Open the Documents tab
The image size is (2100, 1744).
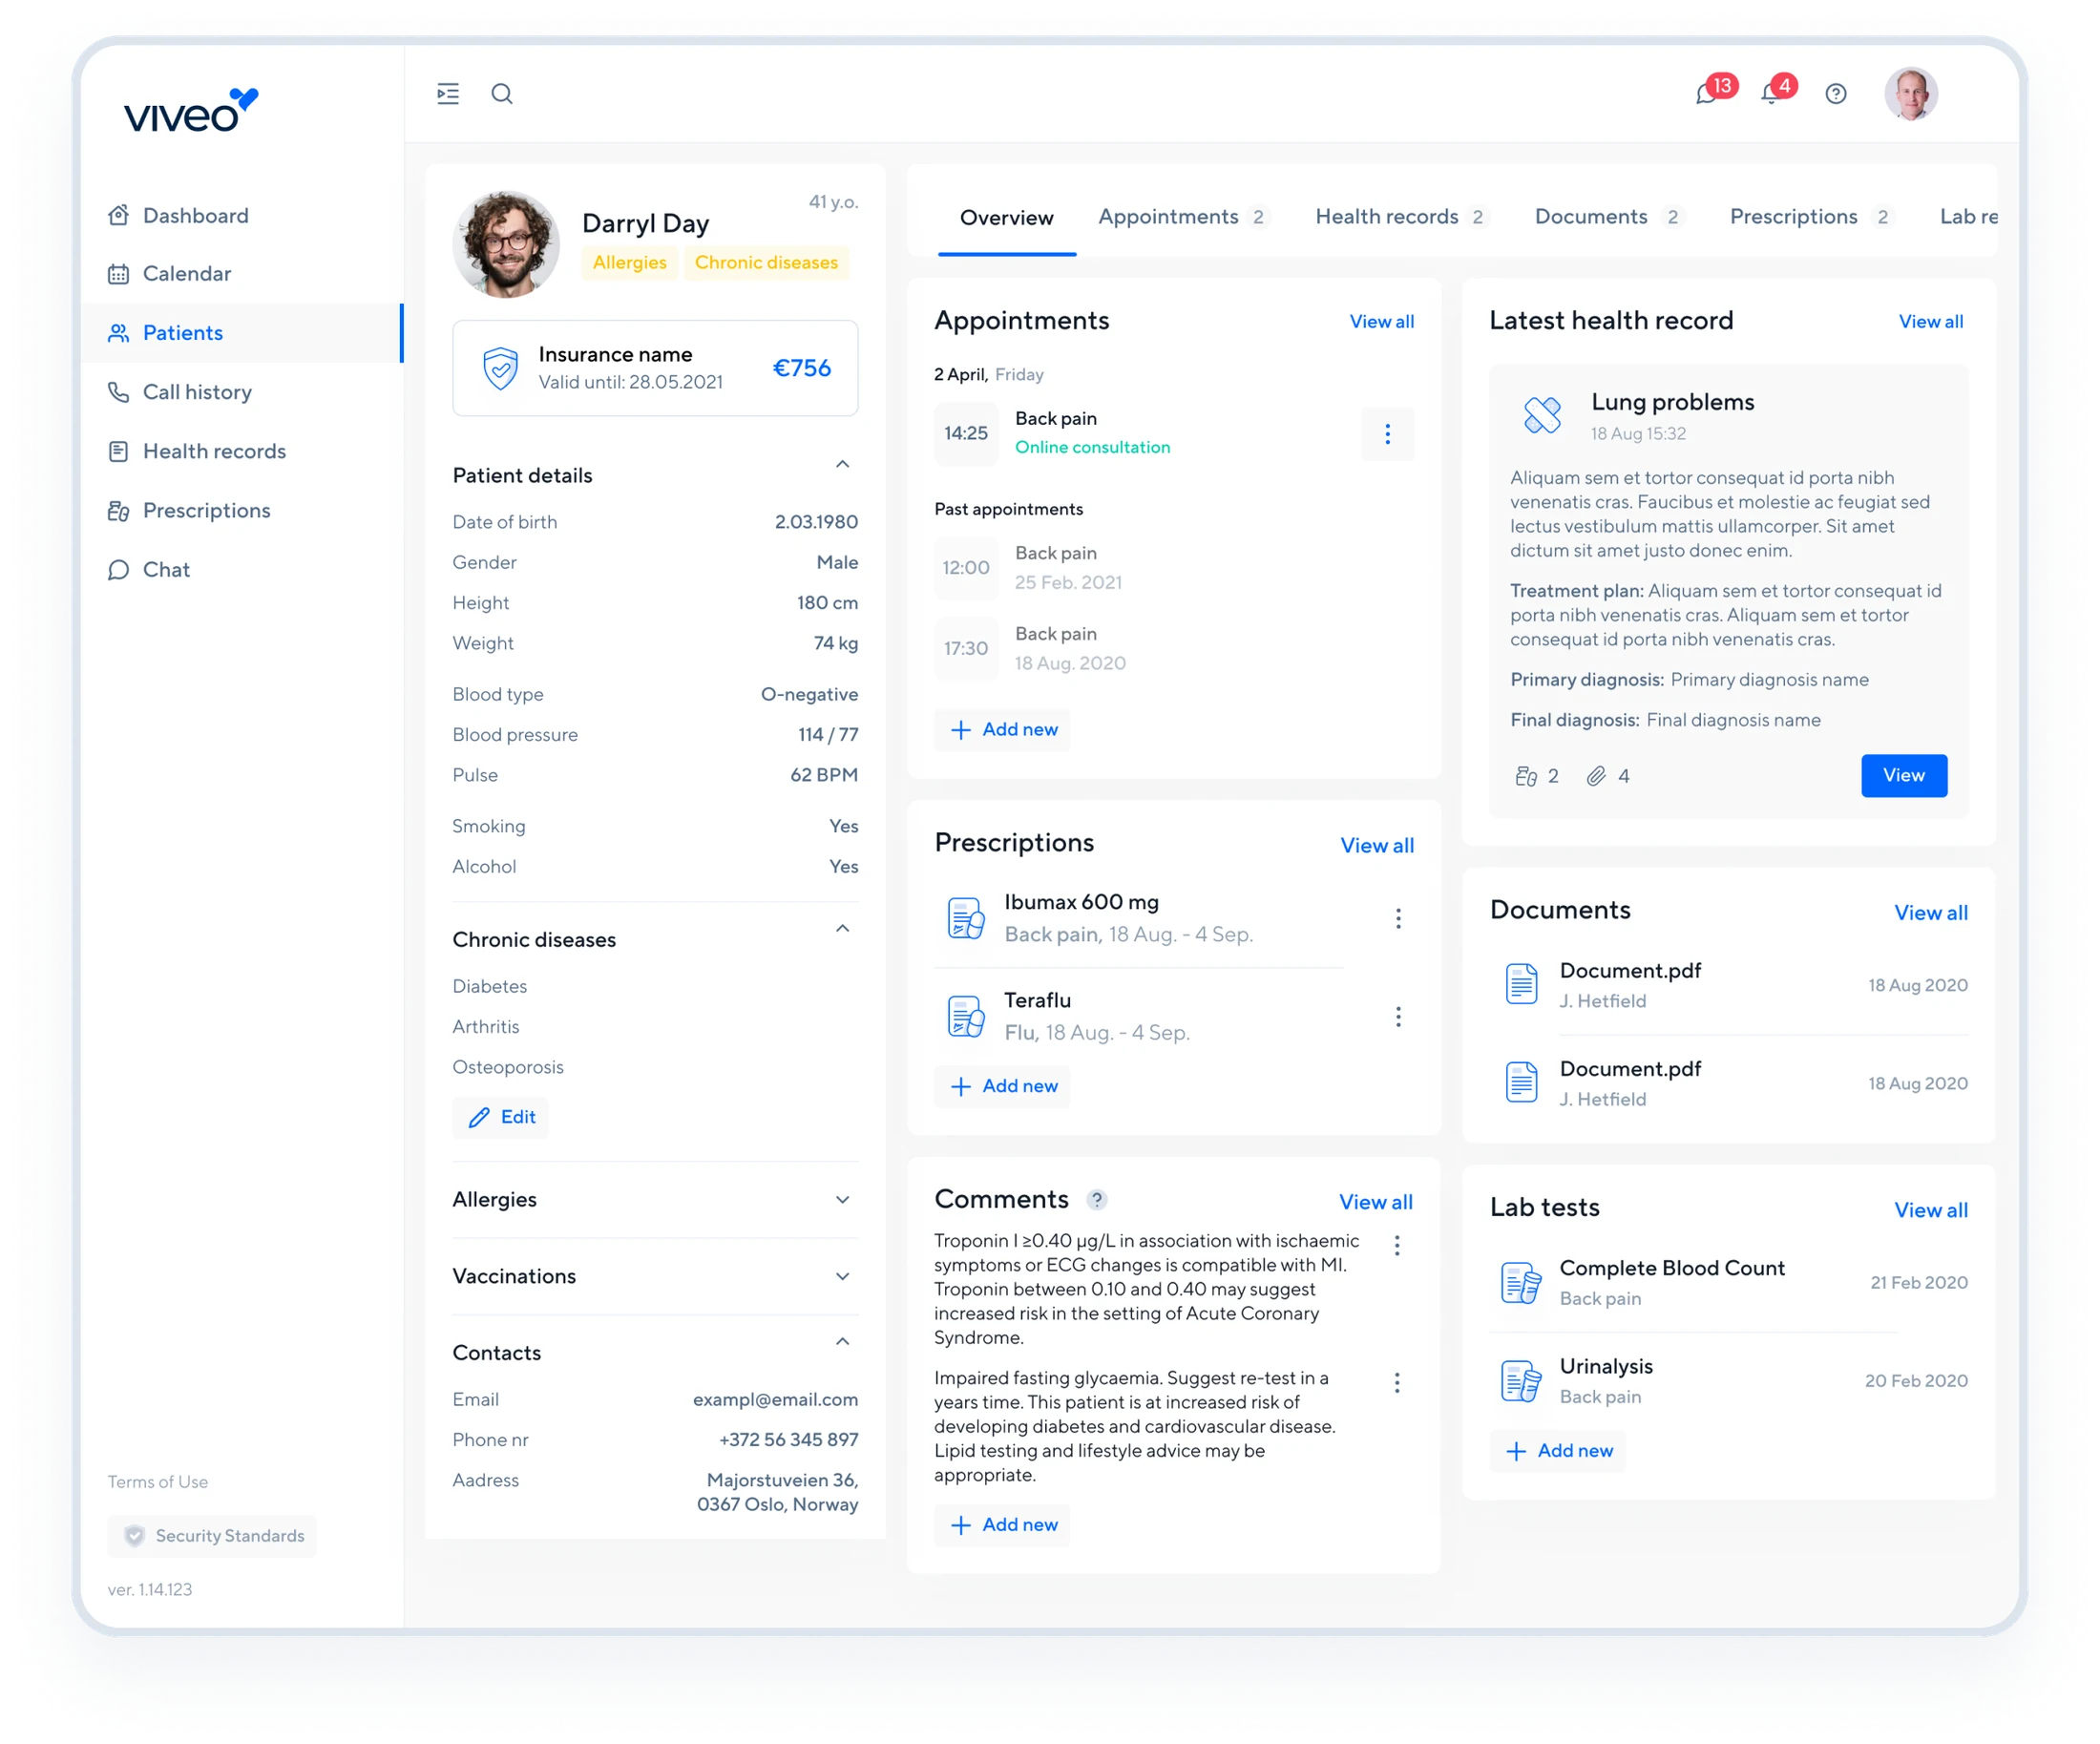coord(1609,217)
